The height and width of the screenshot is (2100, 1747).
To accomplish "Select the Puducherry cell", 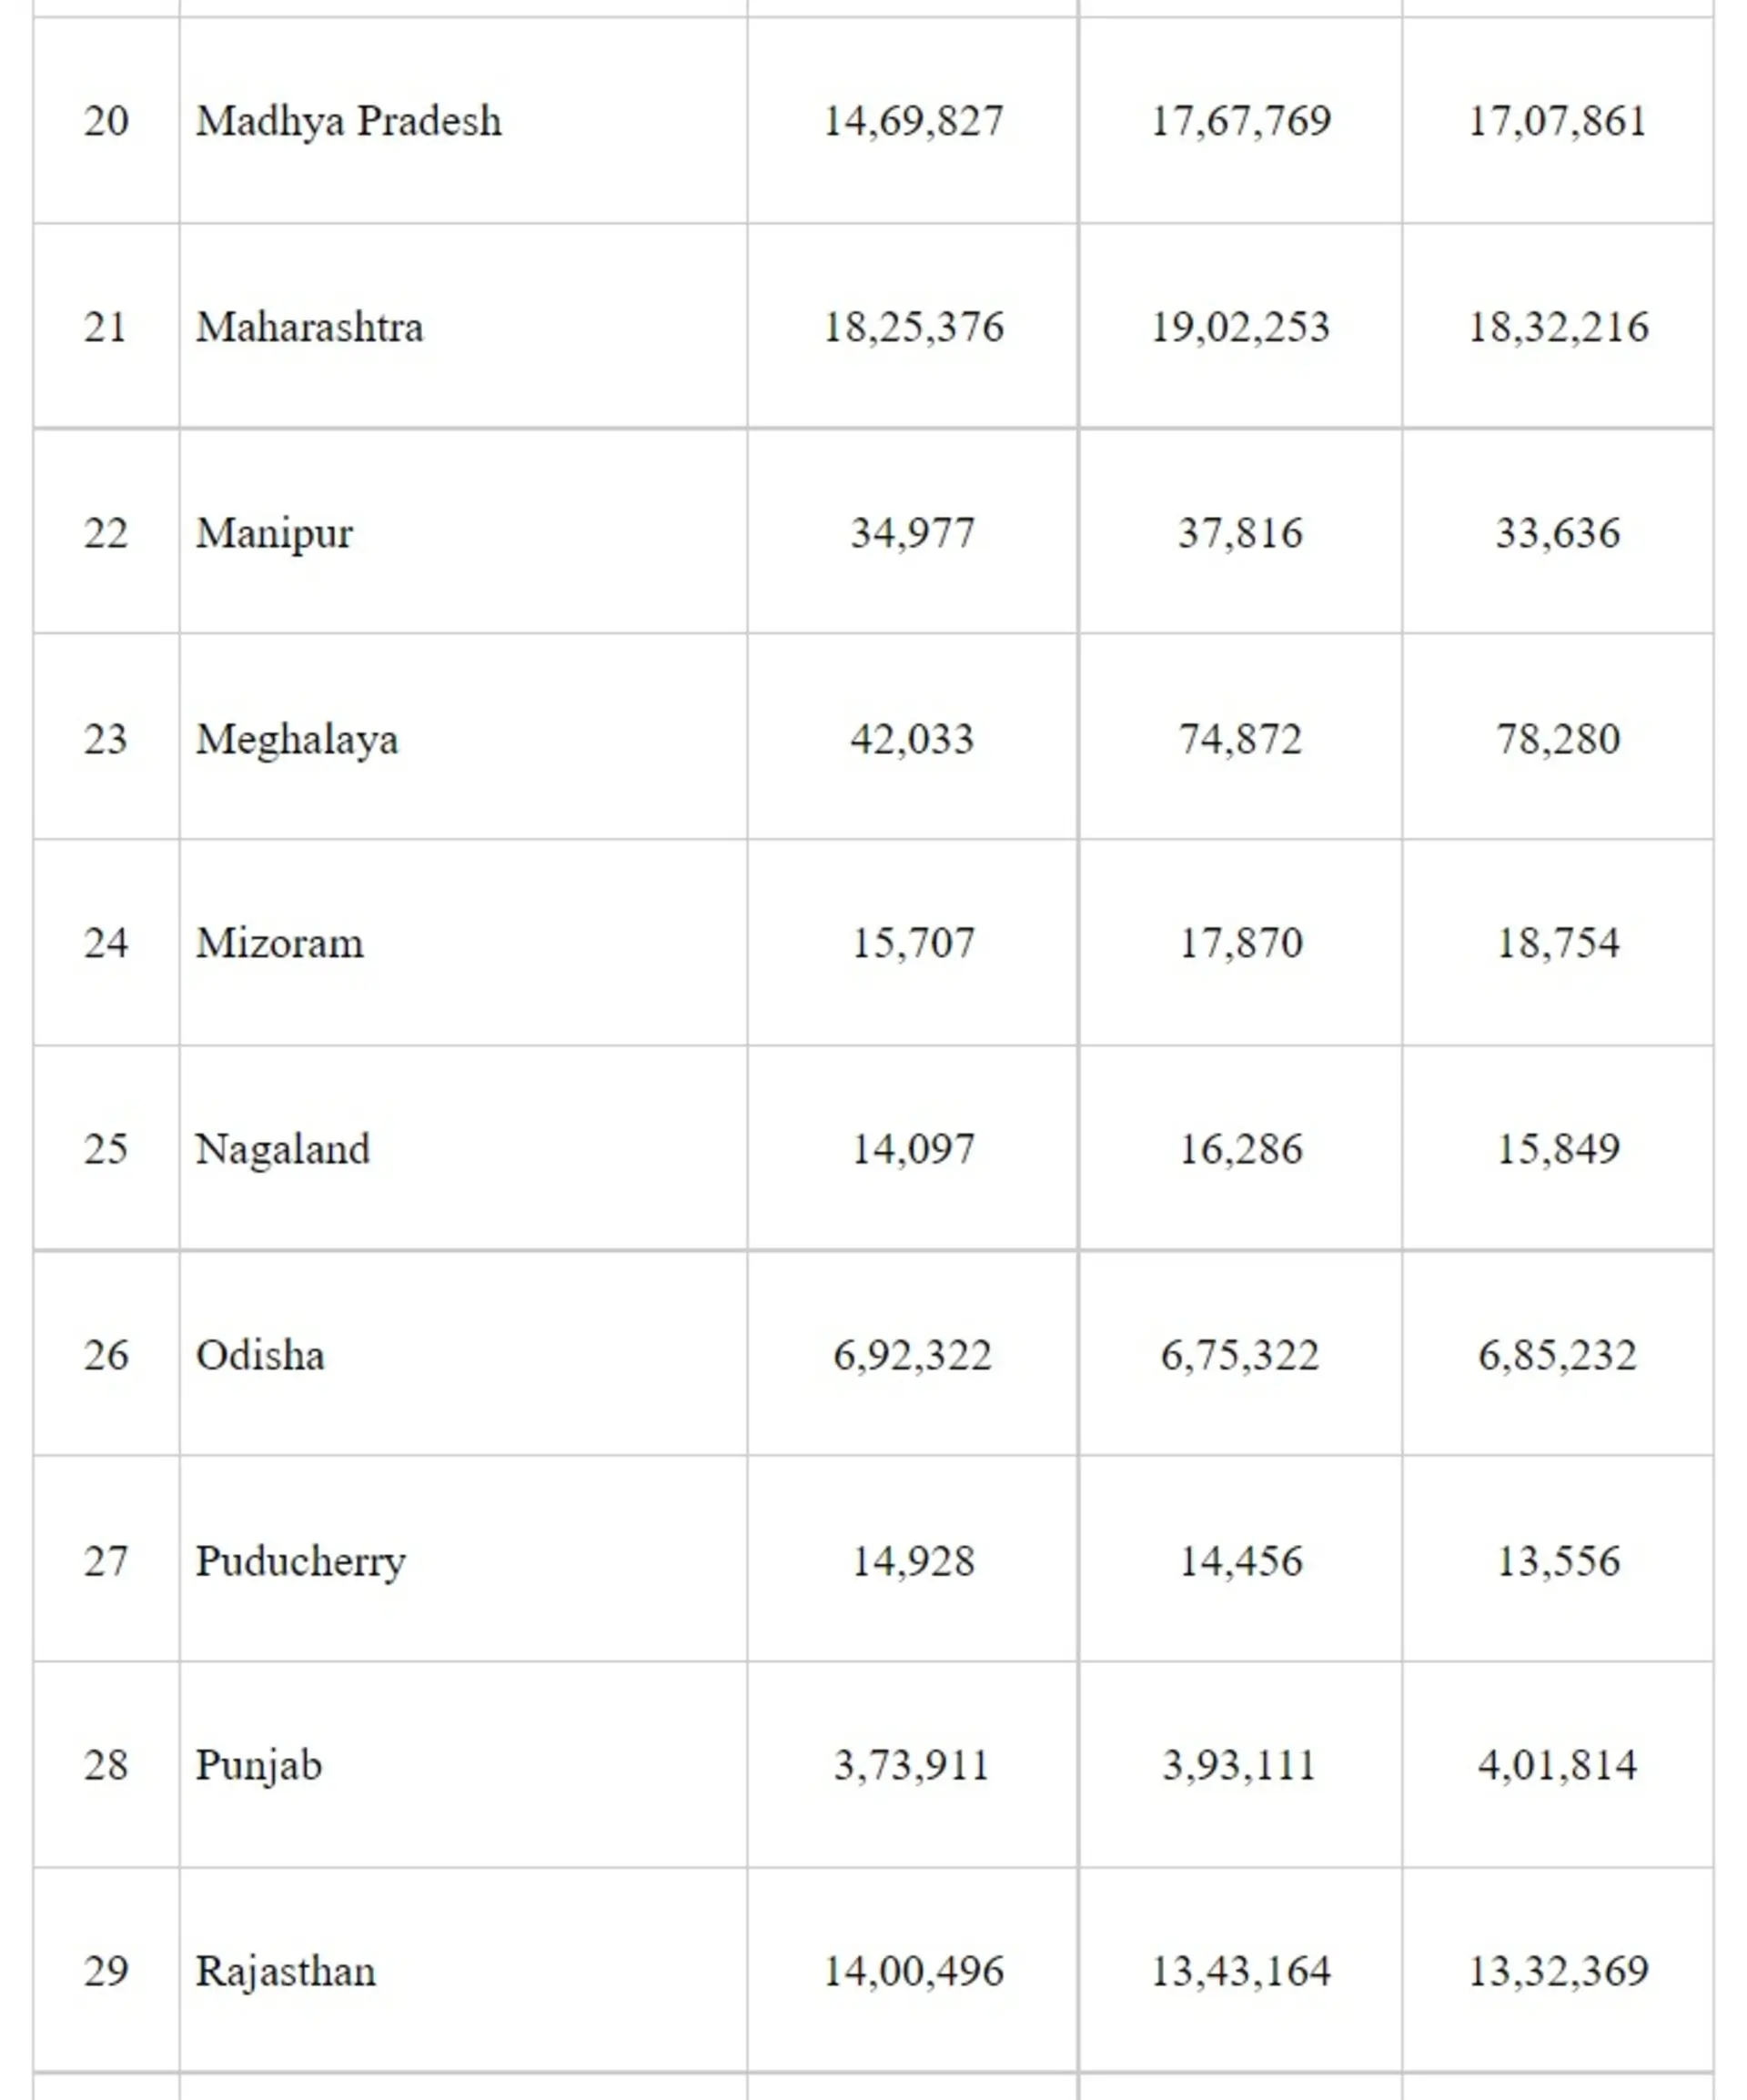I will point(300,1561).
